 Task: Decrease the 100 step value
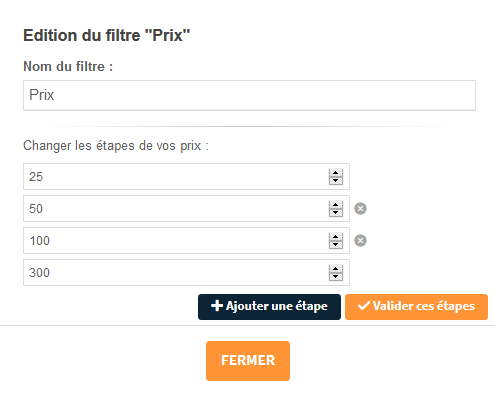pos(336,245)
